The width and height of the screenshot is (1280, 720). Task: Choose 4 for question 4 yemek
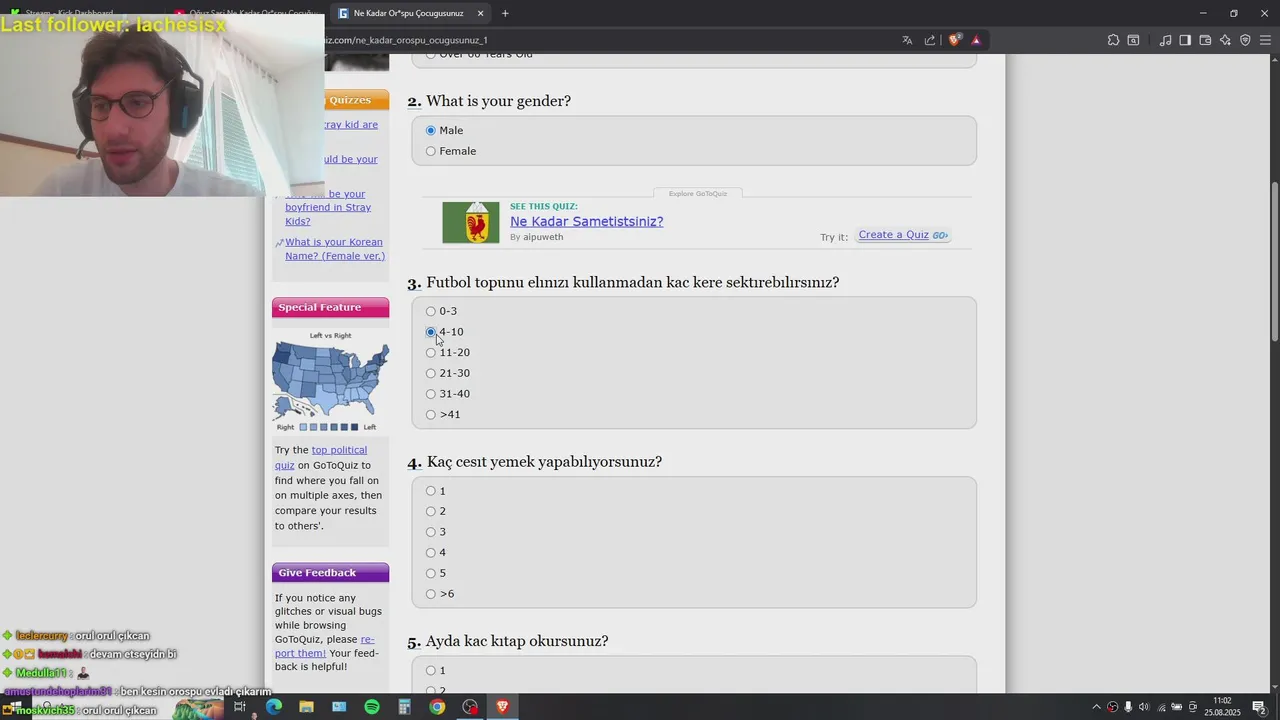click(x=431, y=553)
